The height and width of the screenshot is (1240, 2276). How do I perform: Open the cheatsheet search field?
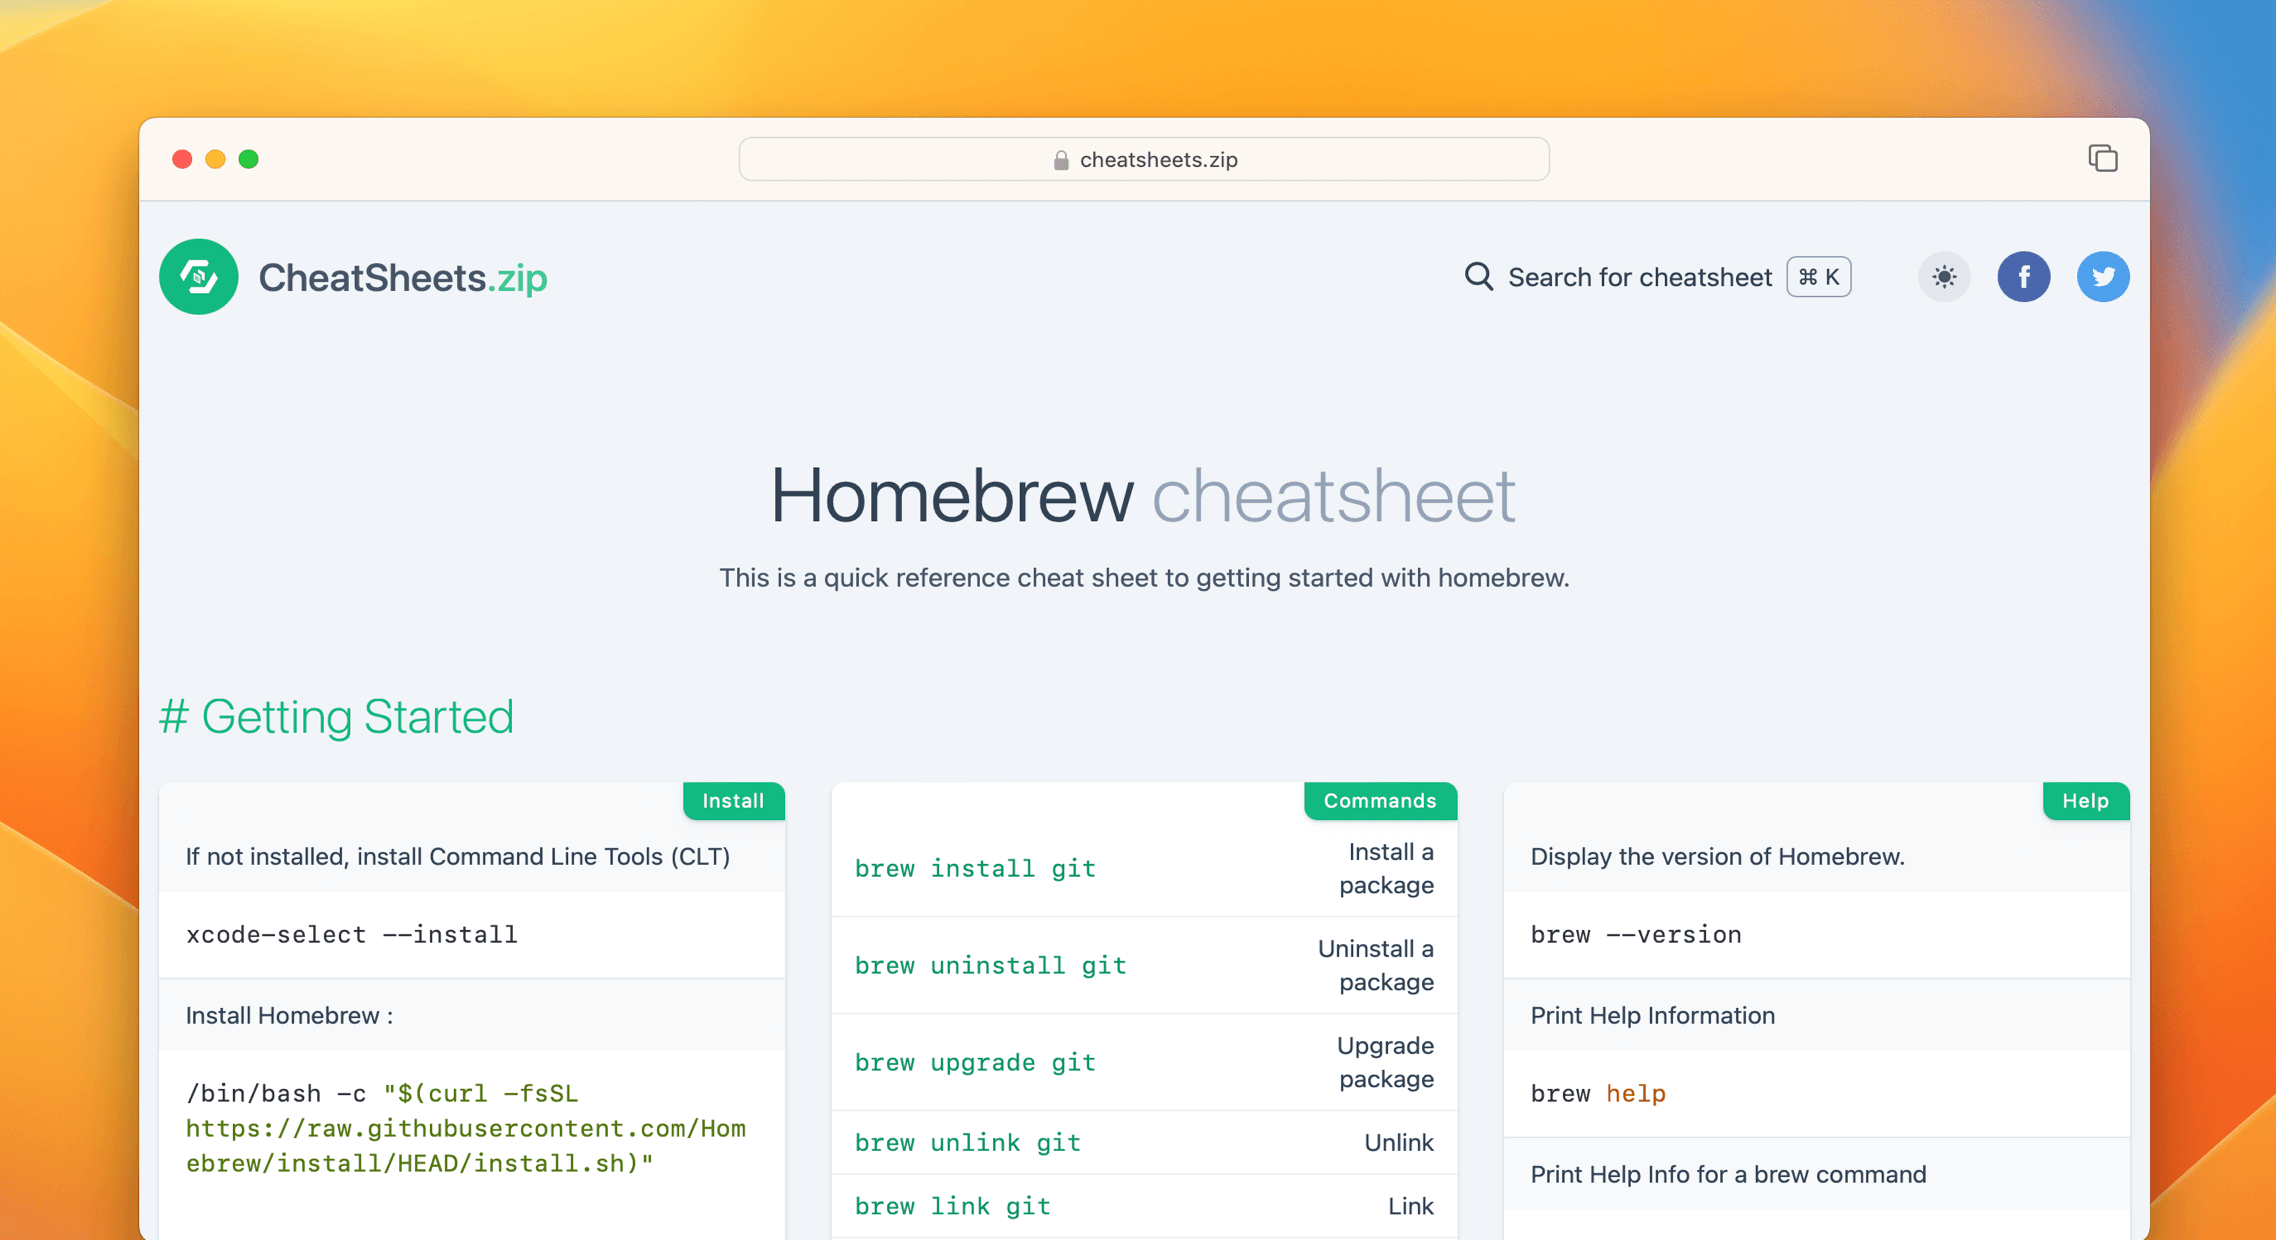(x=1639, y=277)
